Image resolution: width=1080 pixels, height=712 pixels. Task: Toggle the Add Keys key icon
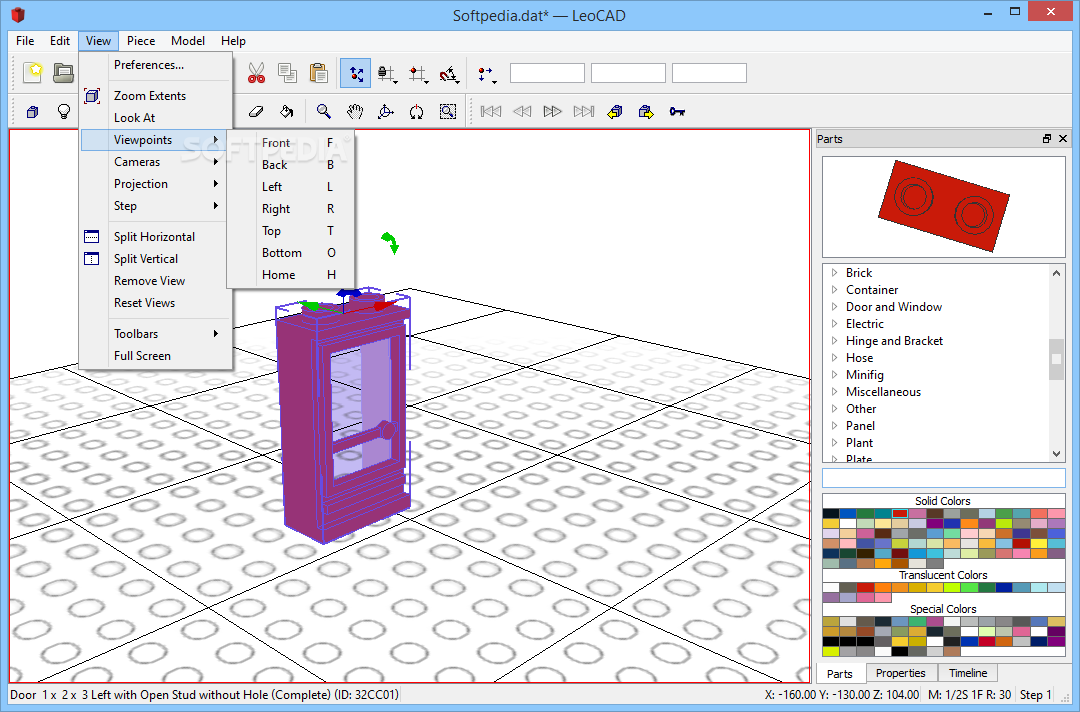pyautogui.click(x=677, y=112)
